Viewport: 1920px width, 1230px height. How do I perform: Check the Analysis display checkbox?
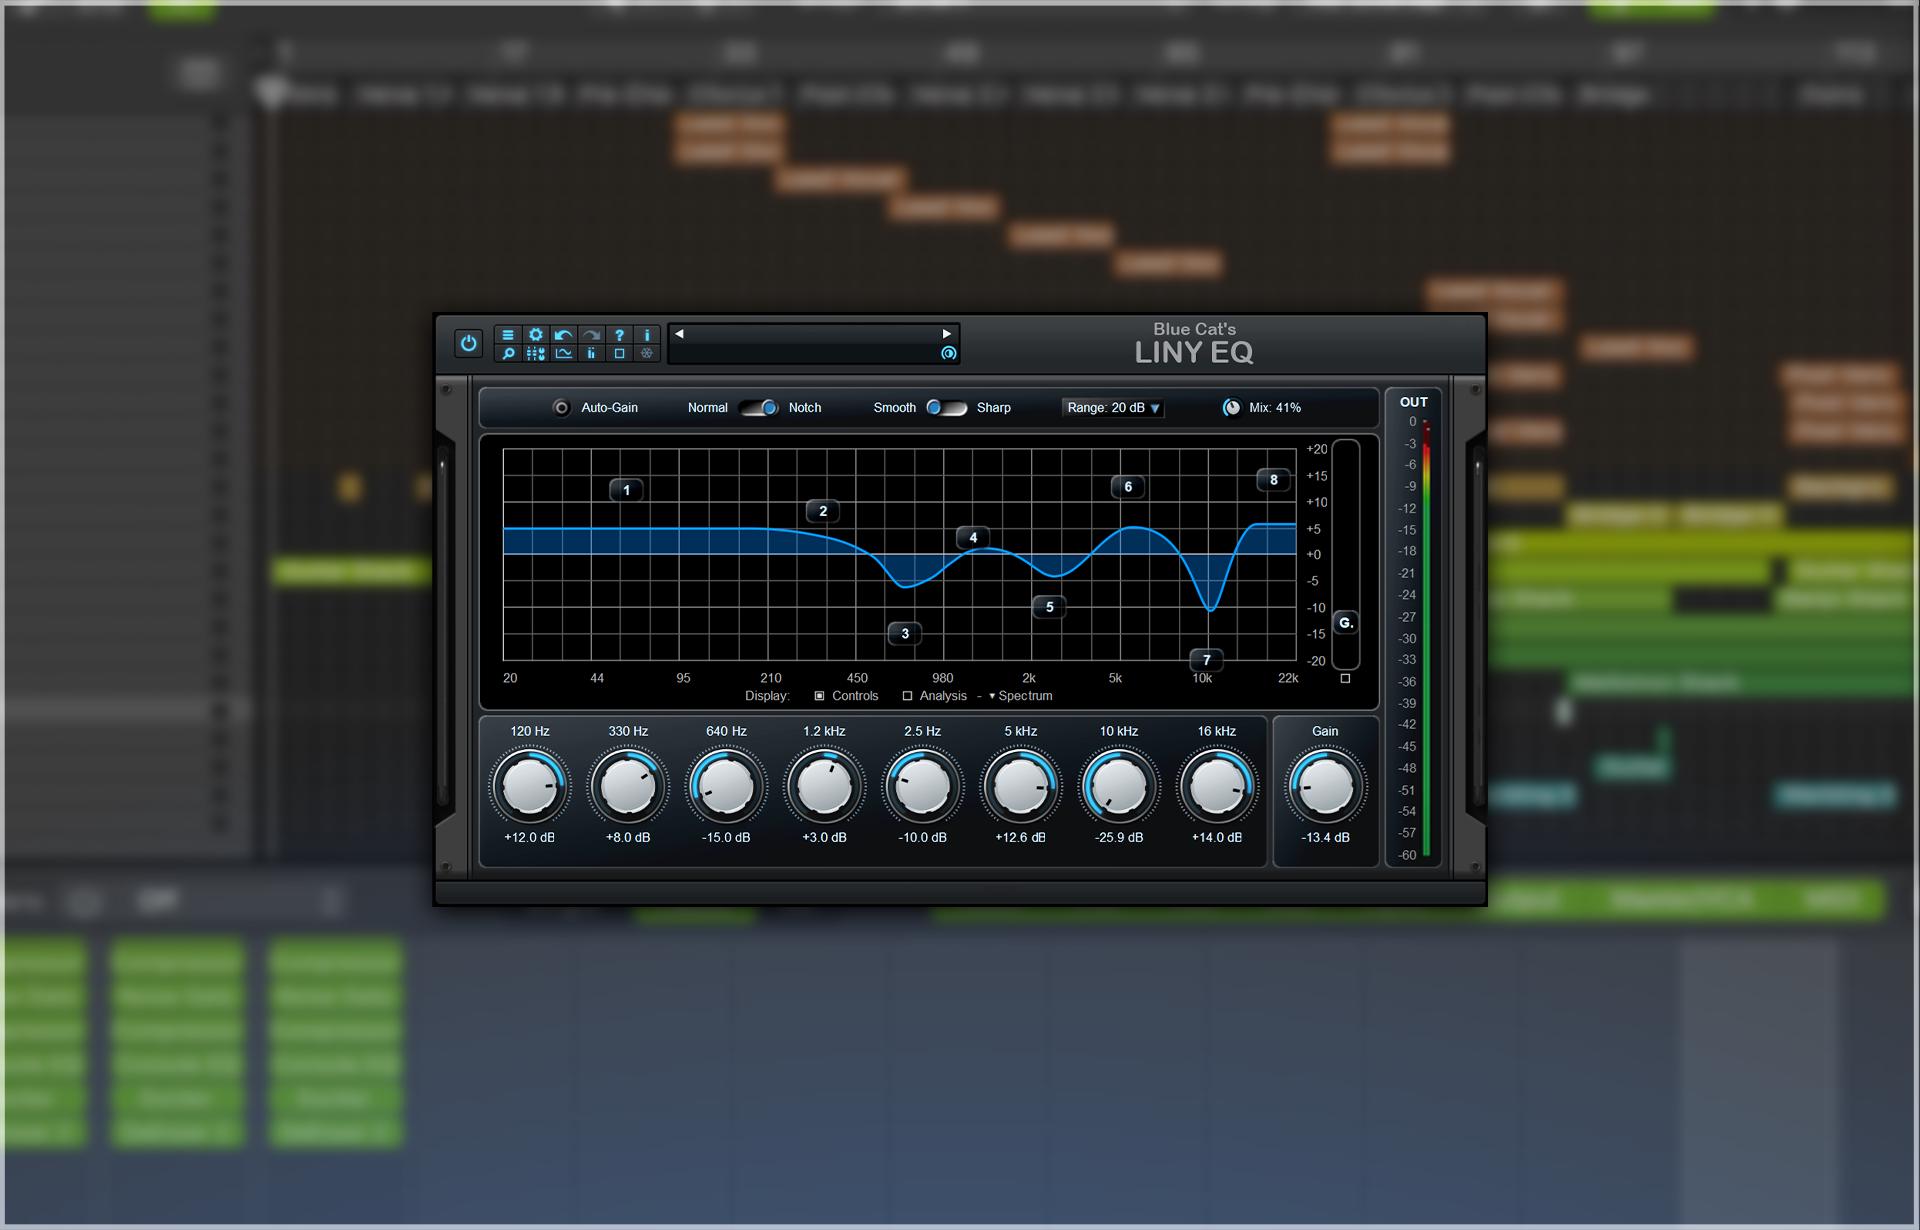pos(907,696)
